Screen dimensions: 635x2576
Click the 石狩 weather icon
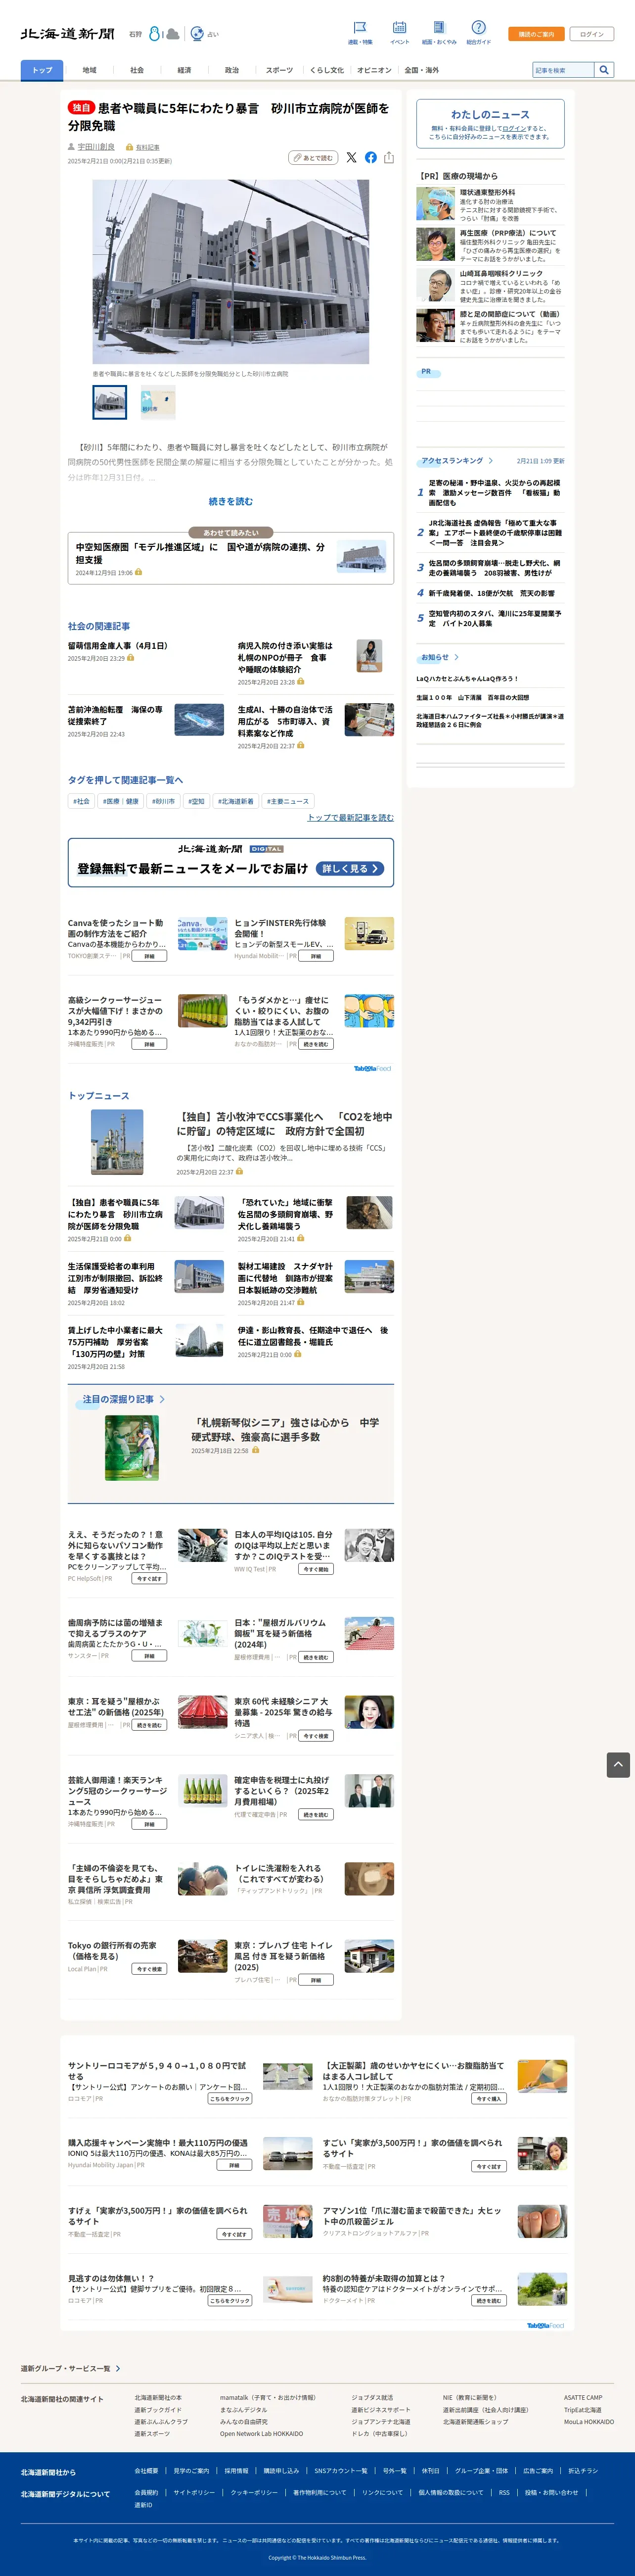(x=164, y=34)
